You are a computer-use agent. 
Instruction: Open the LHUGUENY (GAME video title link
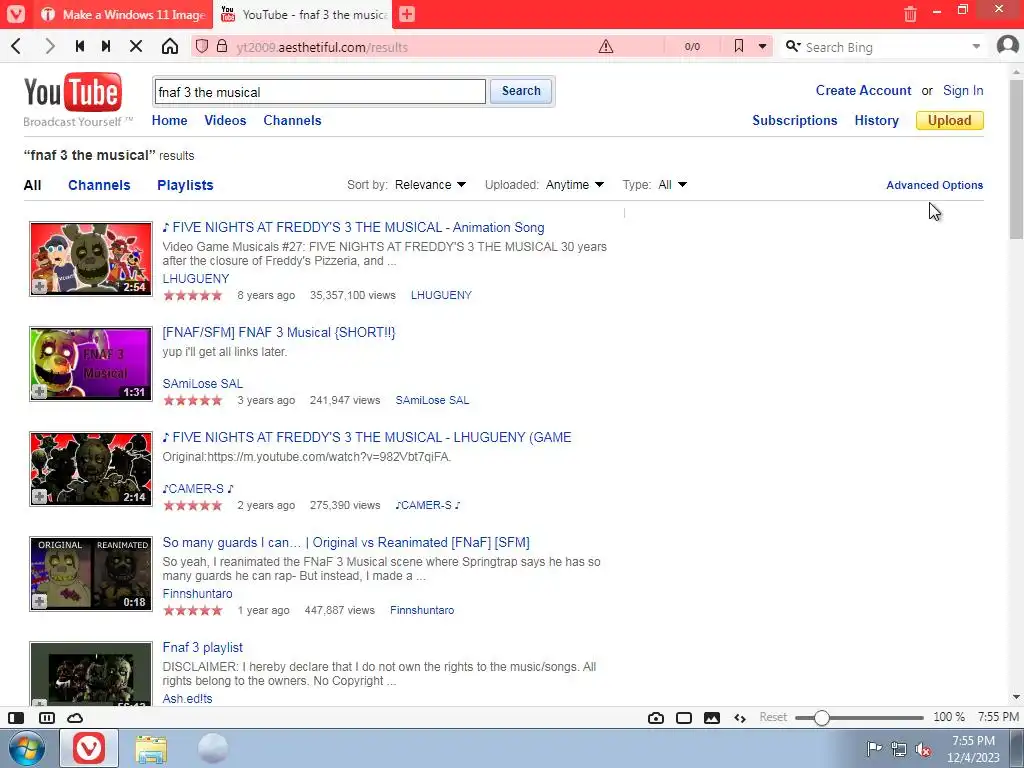(366, 437)
